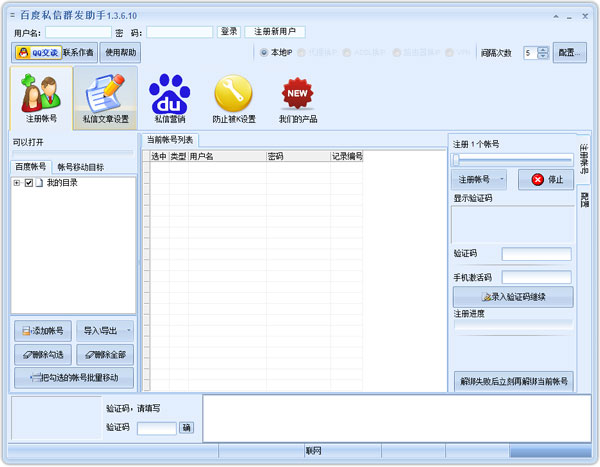Click the 联网 status bar entry
Screen dimensions: 600x467
[313, 451]
